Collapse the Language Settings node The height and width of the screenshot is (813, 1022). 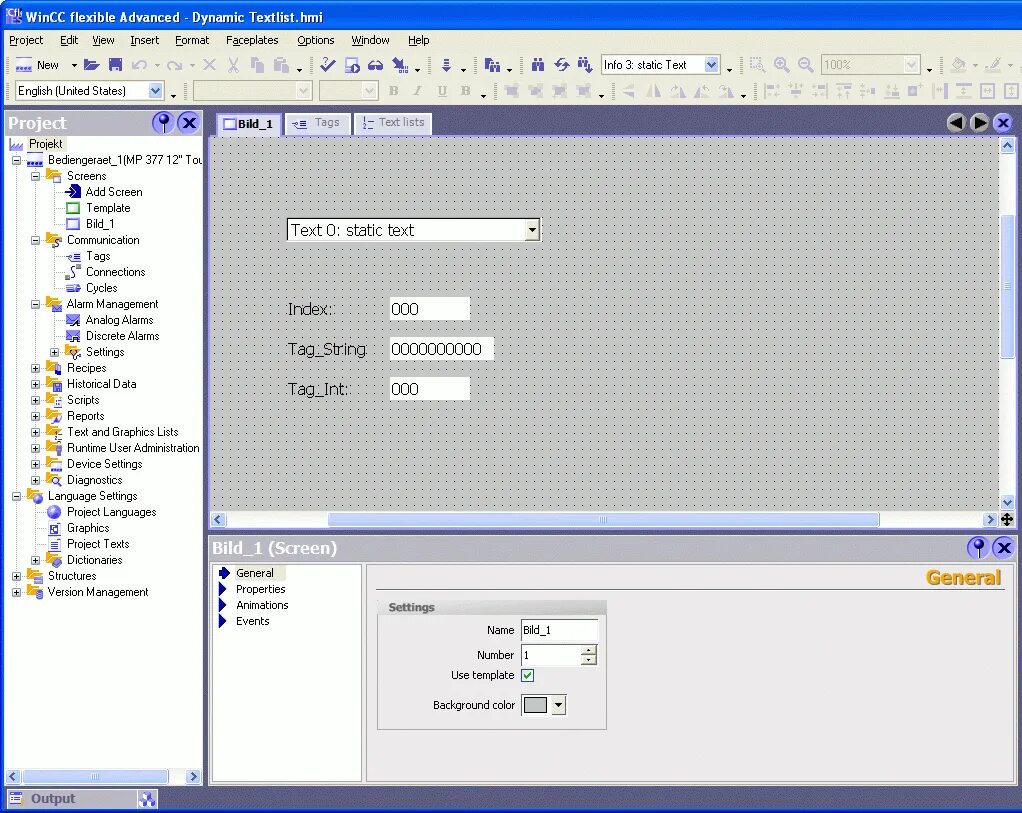(x=17, y=496)
